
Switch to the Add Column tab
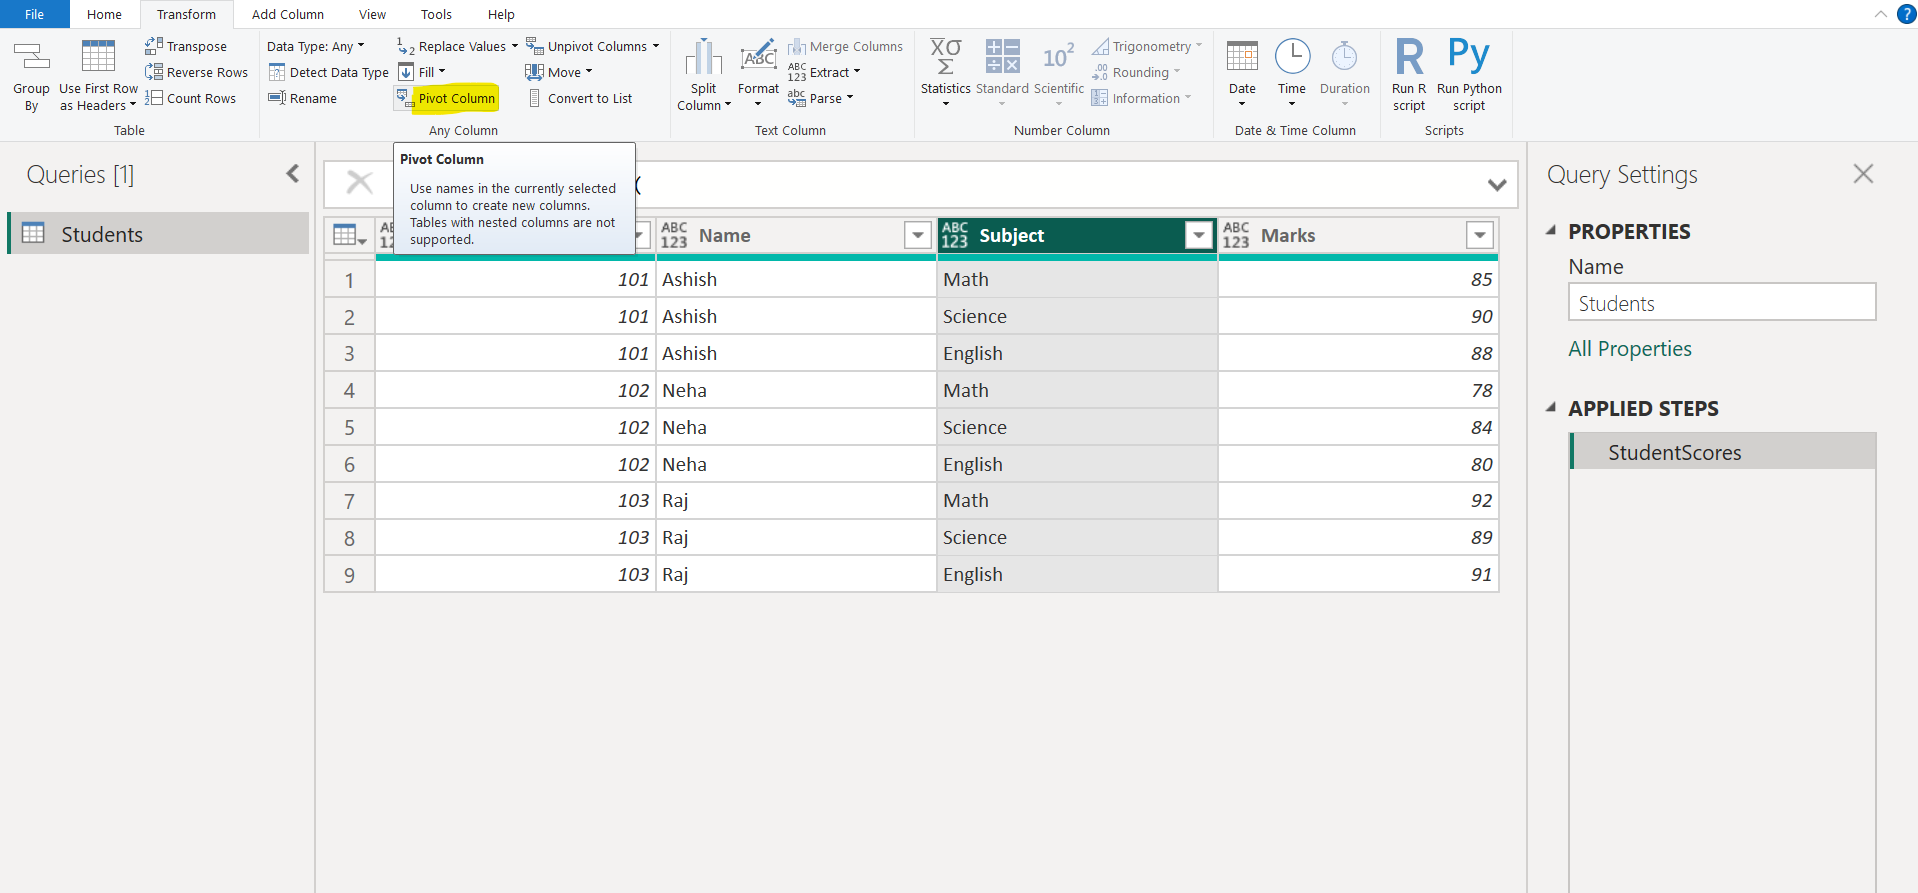click(287, 14)
